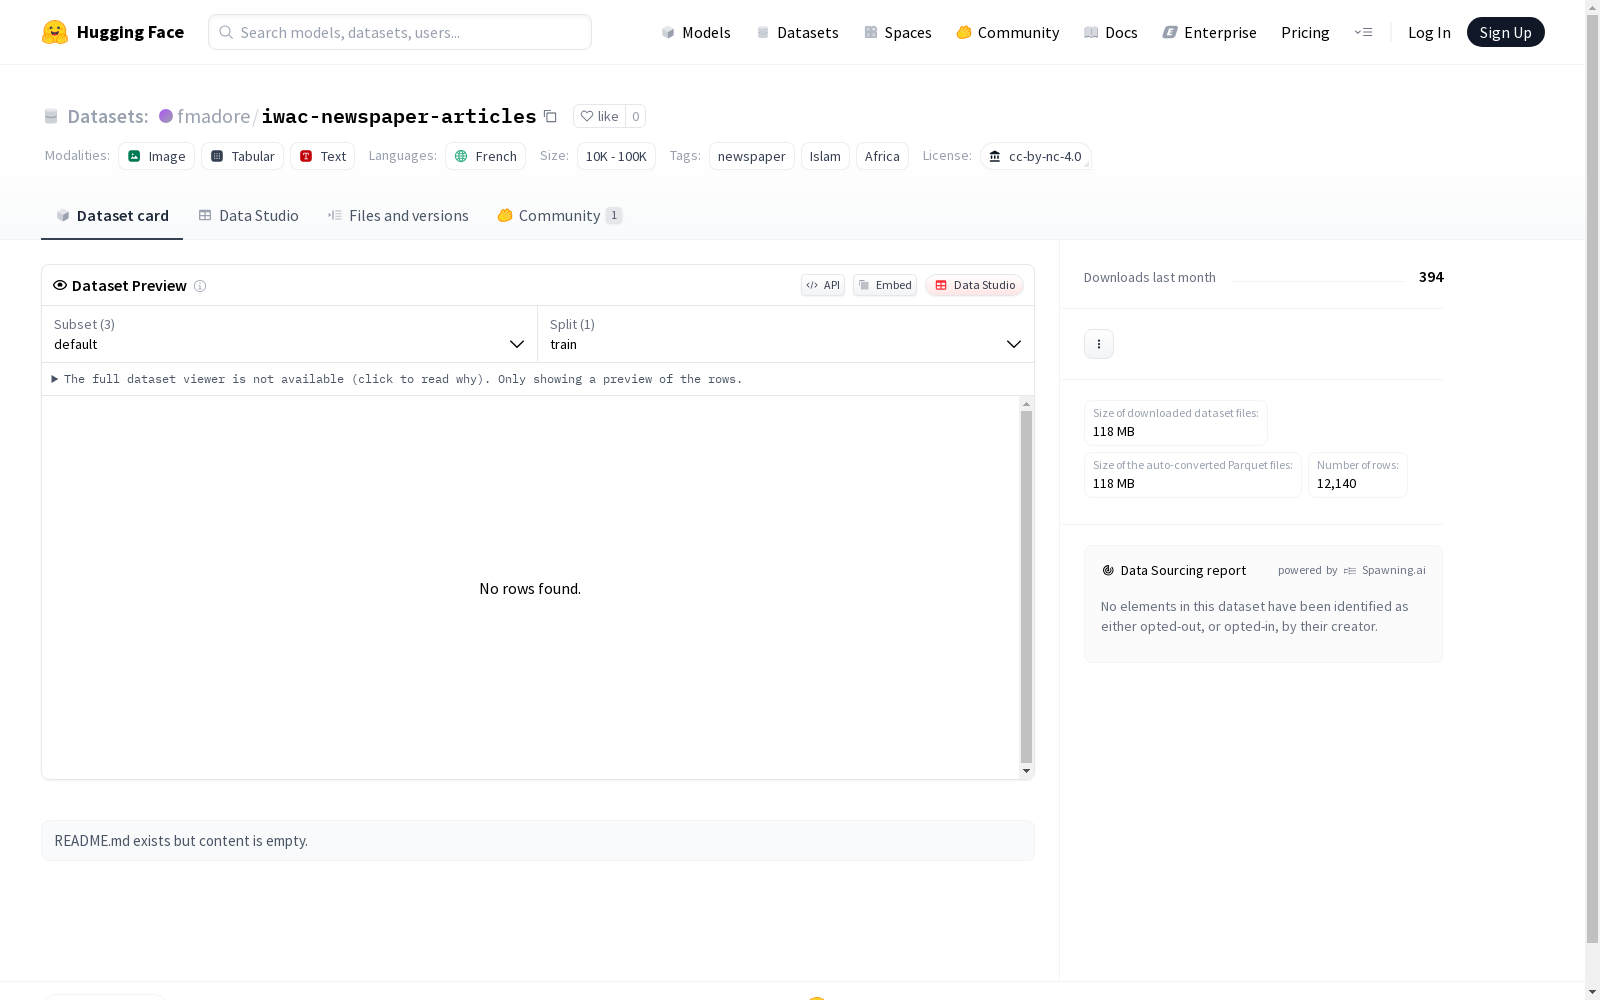Click the Islam tag
Viewport: 1600px width, 1000px height.
pyautogui.click(x=825, y=156)
